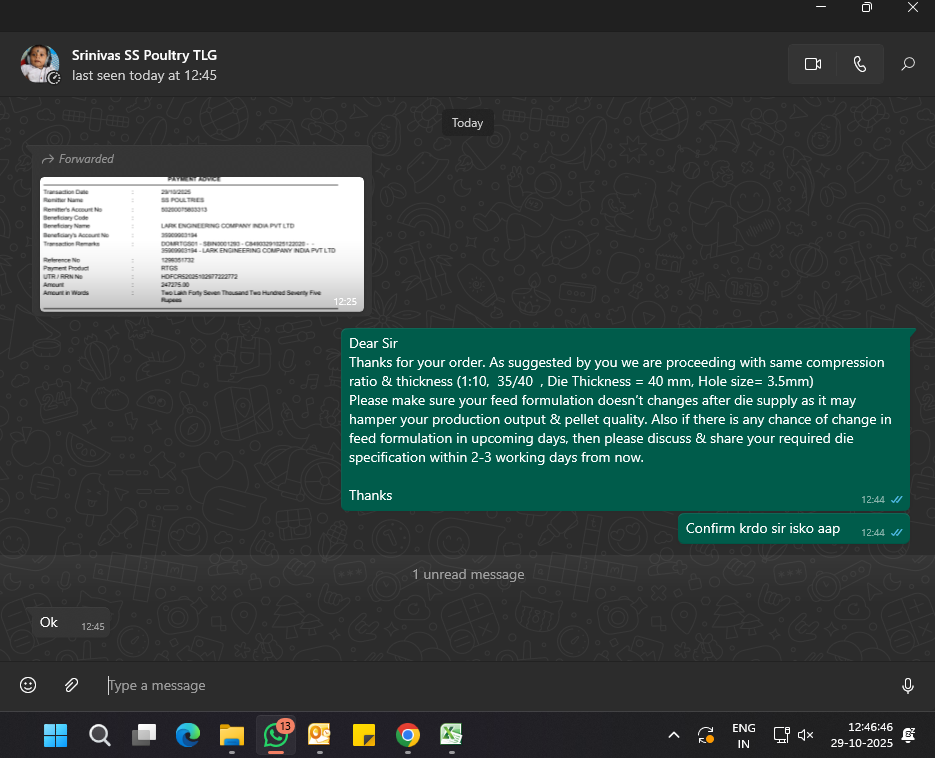Viewport: 935px width, 758px height.
Task: Open the emoji picker
Action: (x=28, y=685)
